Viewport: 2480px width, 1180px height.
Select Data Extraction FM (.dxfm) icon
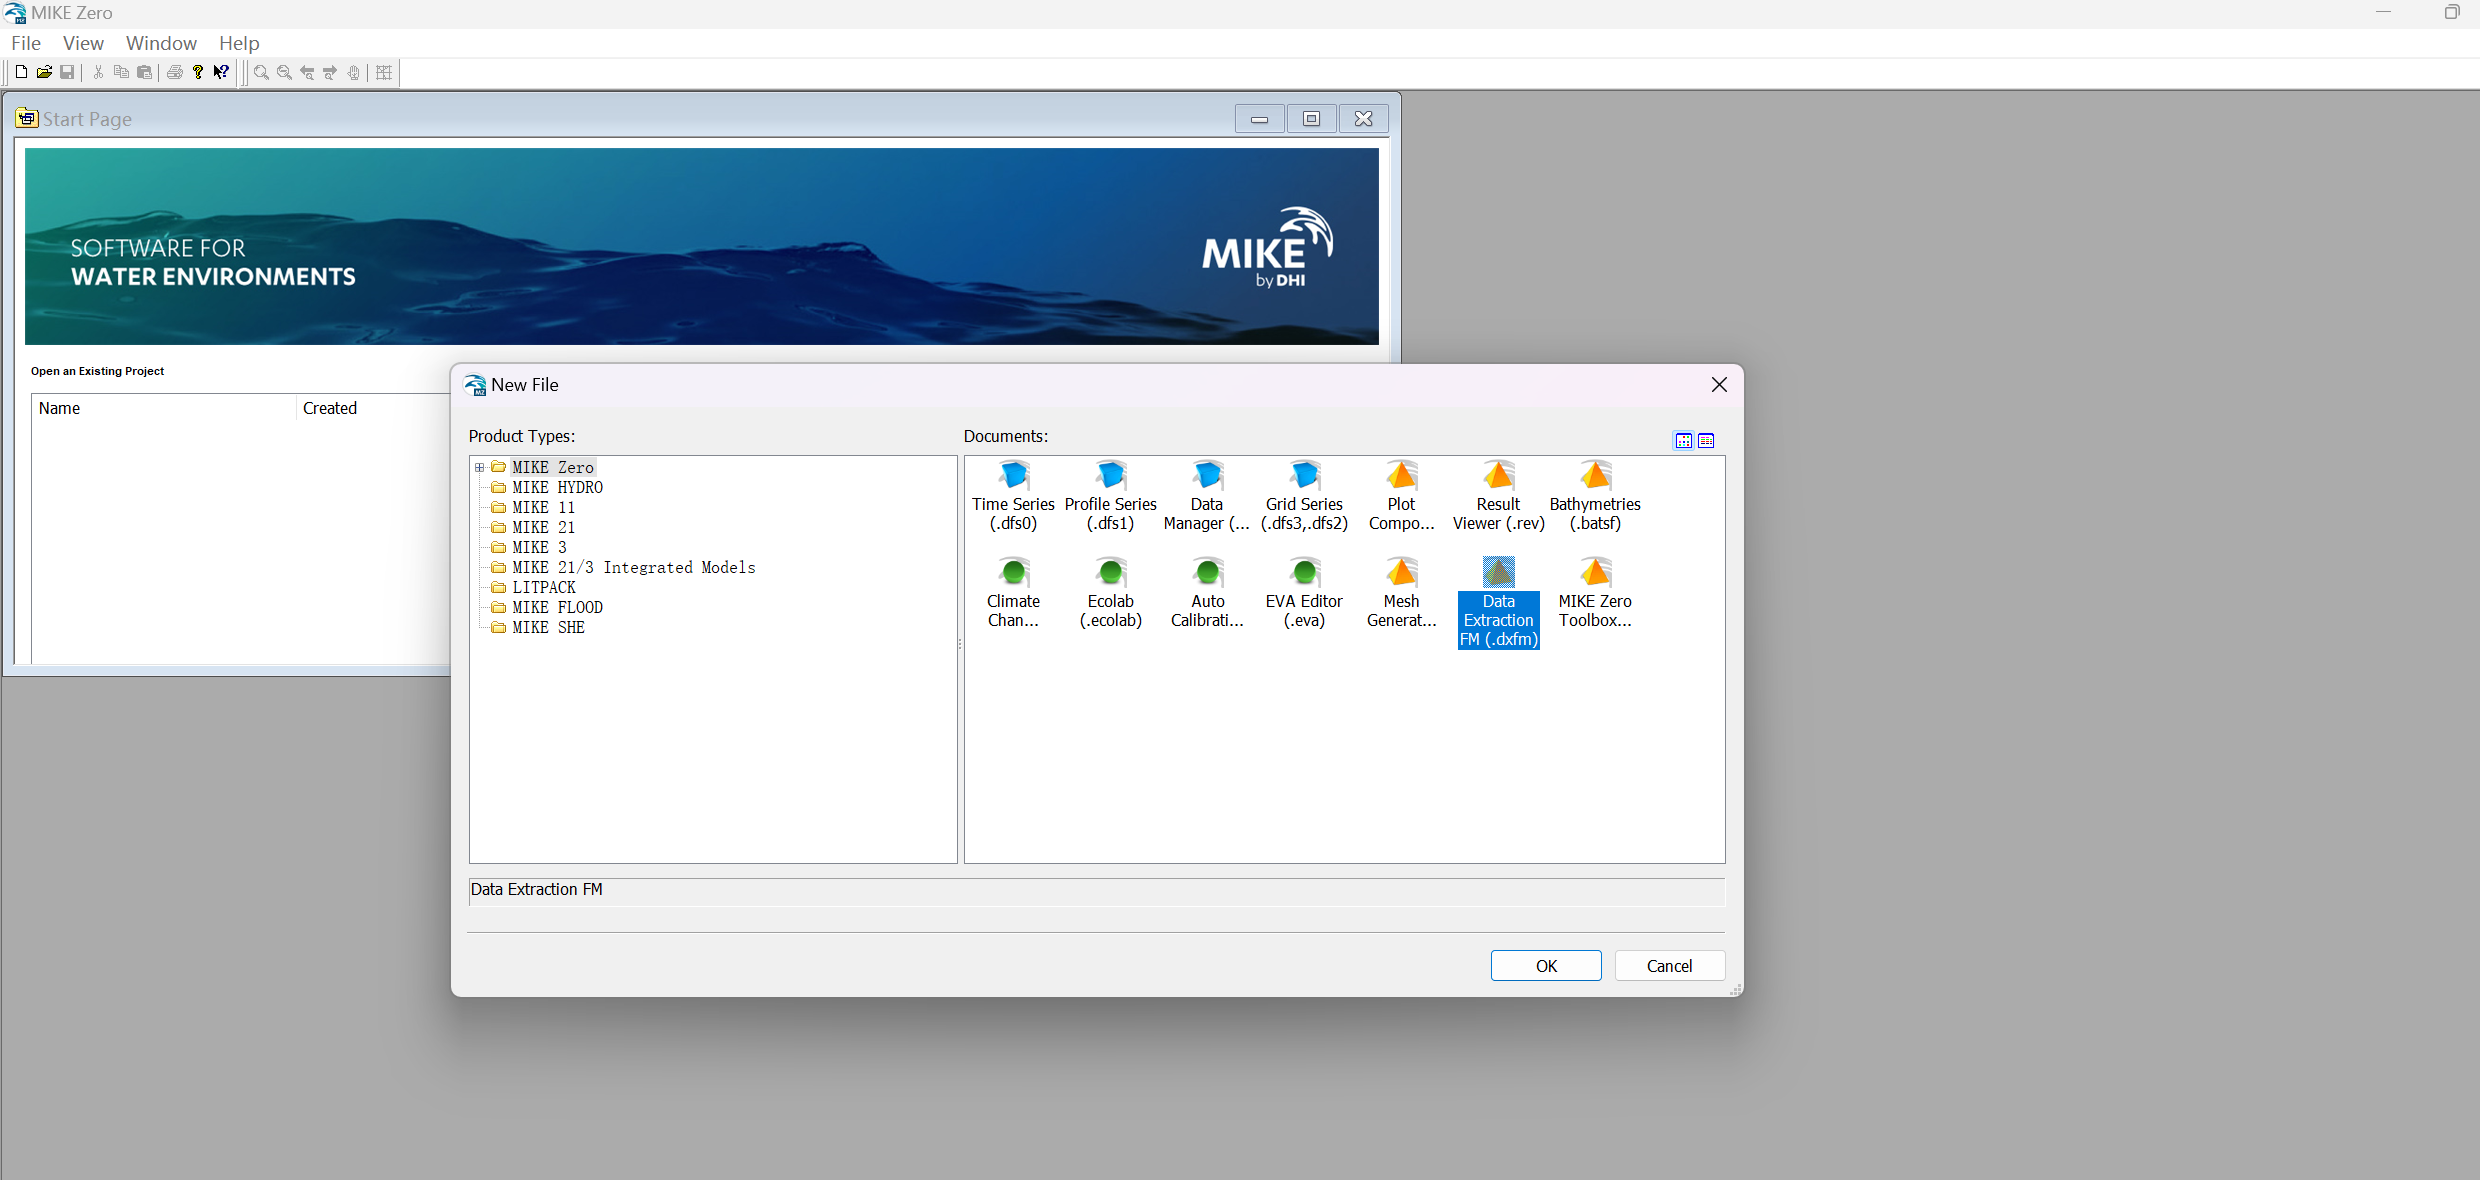tap(1498, 603)
